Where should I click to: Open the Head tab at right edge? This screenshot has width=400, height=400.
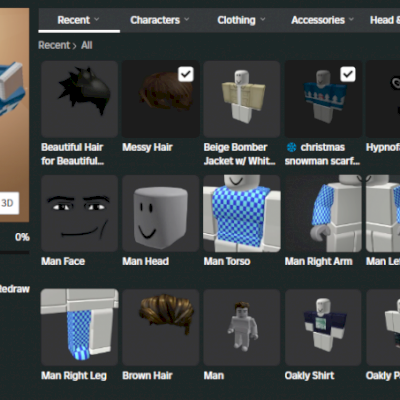pos(384,20)
